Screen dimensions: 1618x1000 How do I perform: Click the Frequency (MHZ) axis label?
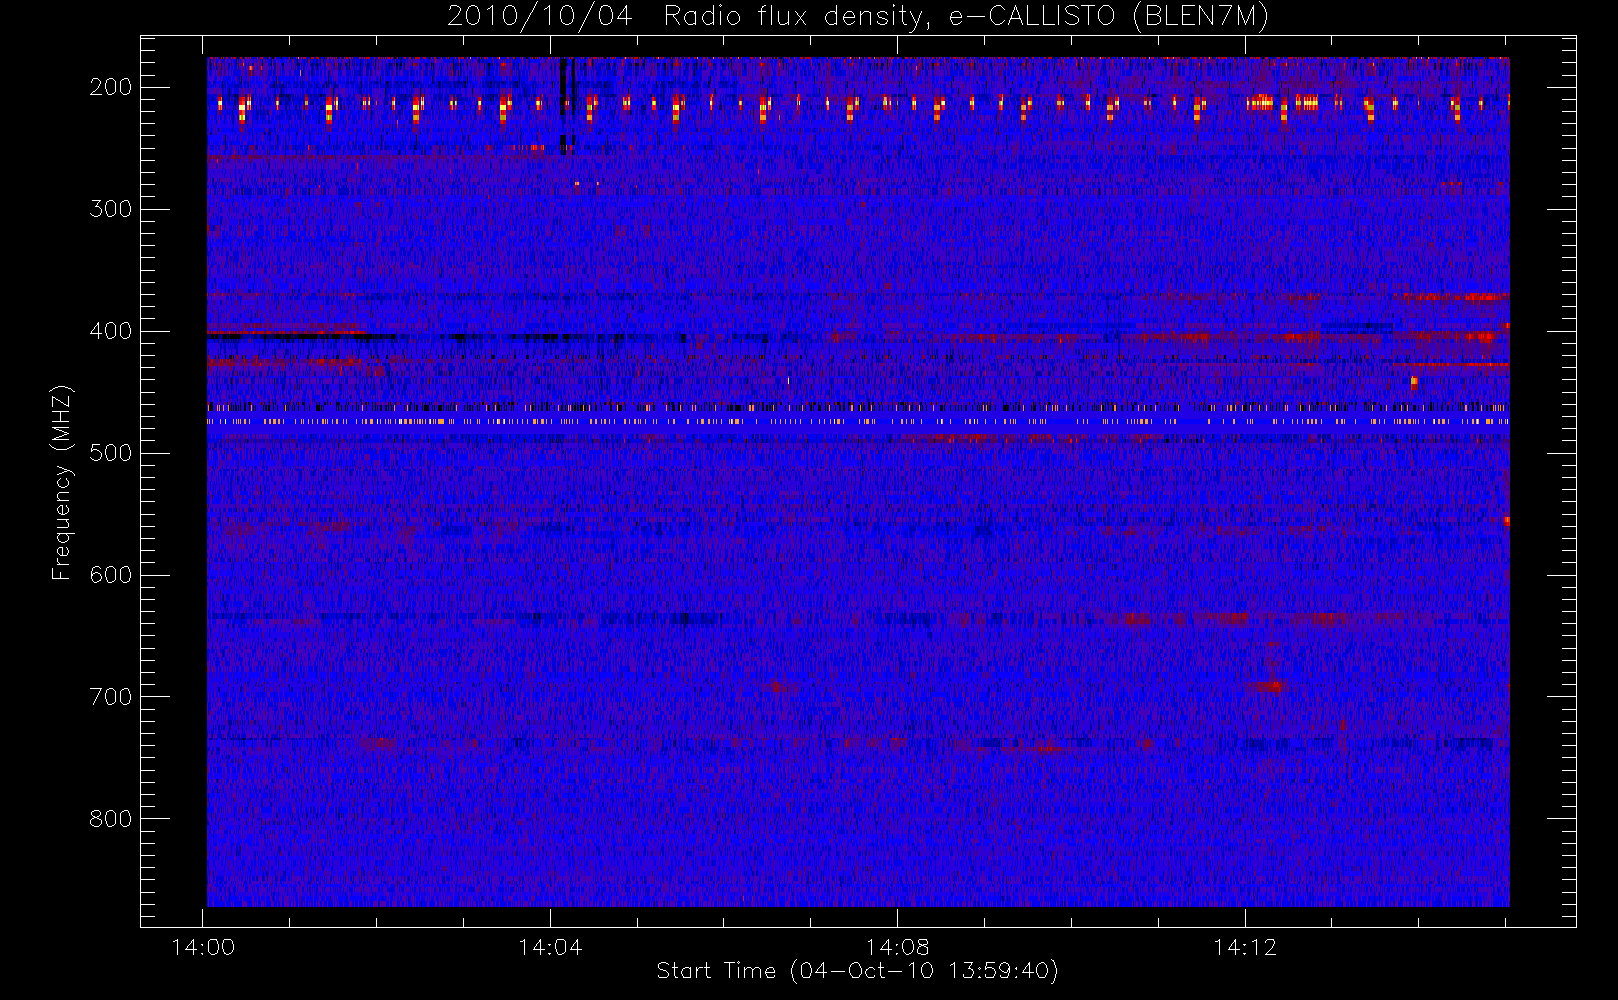[62, 482]
